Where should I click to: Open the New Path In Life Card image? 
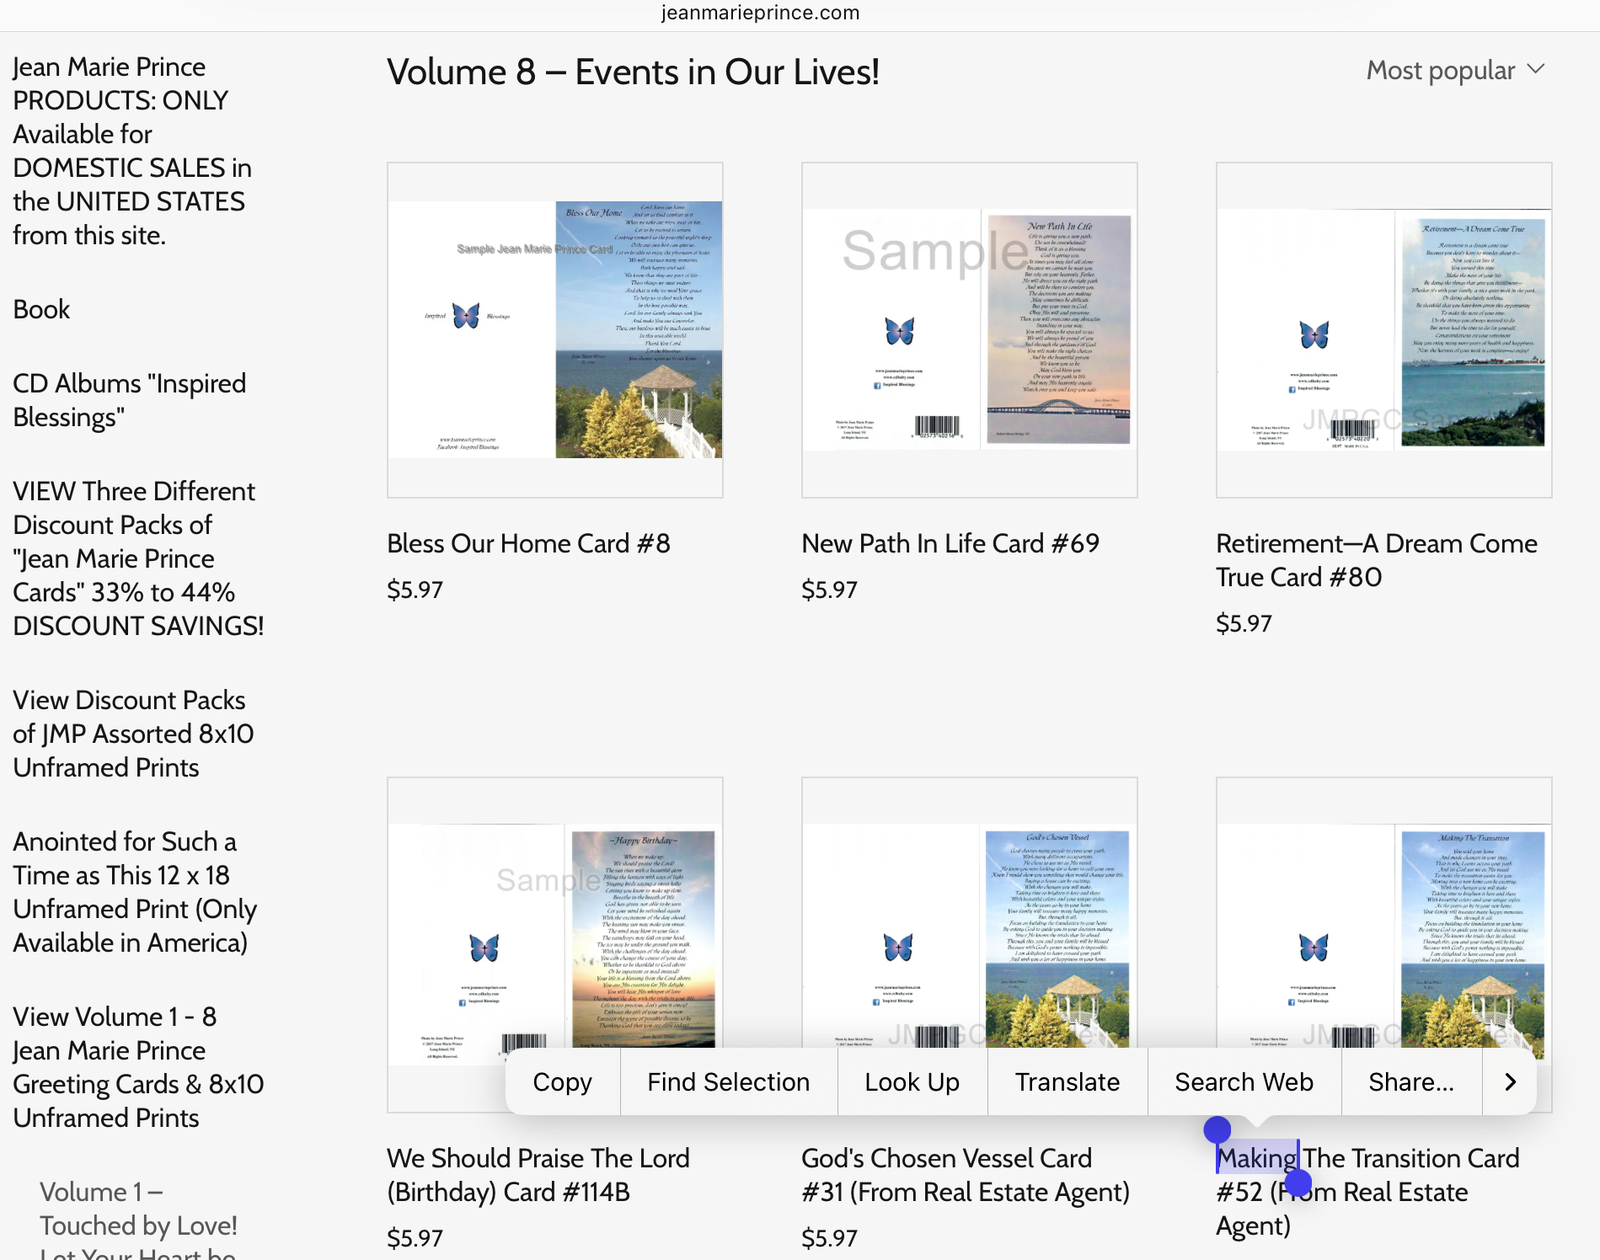coord(969,330)
